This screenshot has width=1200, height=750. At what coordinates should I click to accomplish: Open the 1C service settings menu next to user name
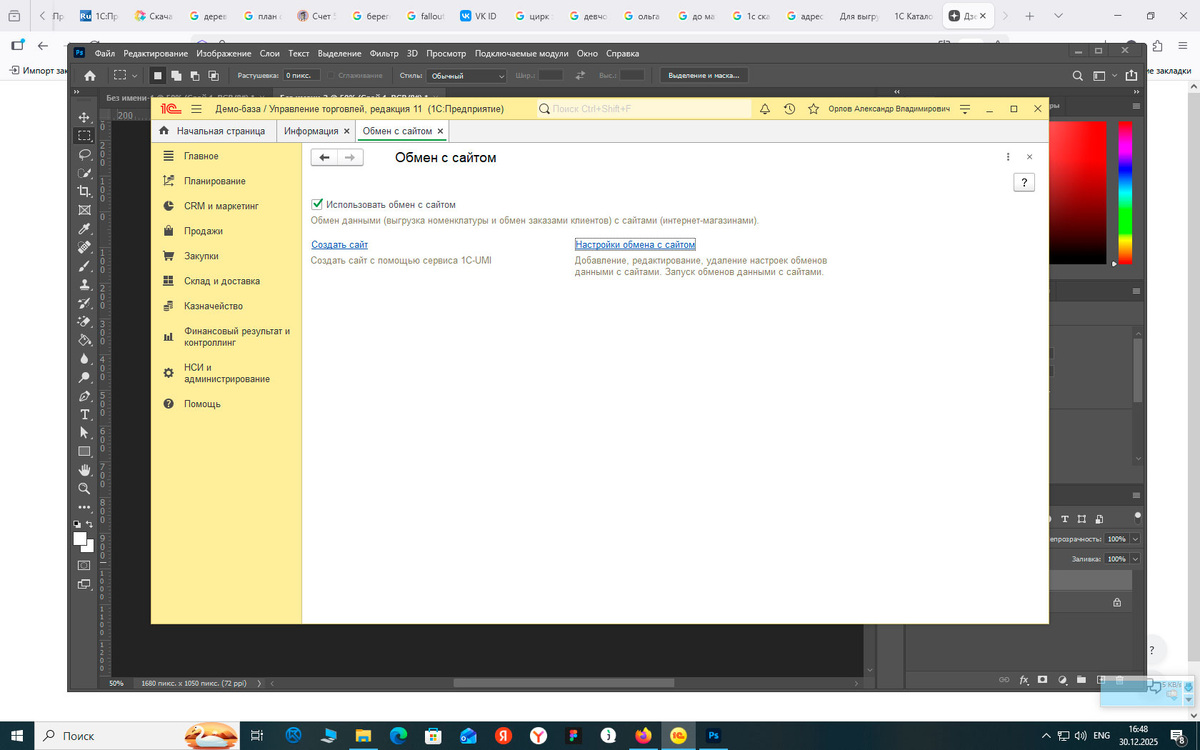click(x=965, y=109)
